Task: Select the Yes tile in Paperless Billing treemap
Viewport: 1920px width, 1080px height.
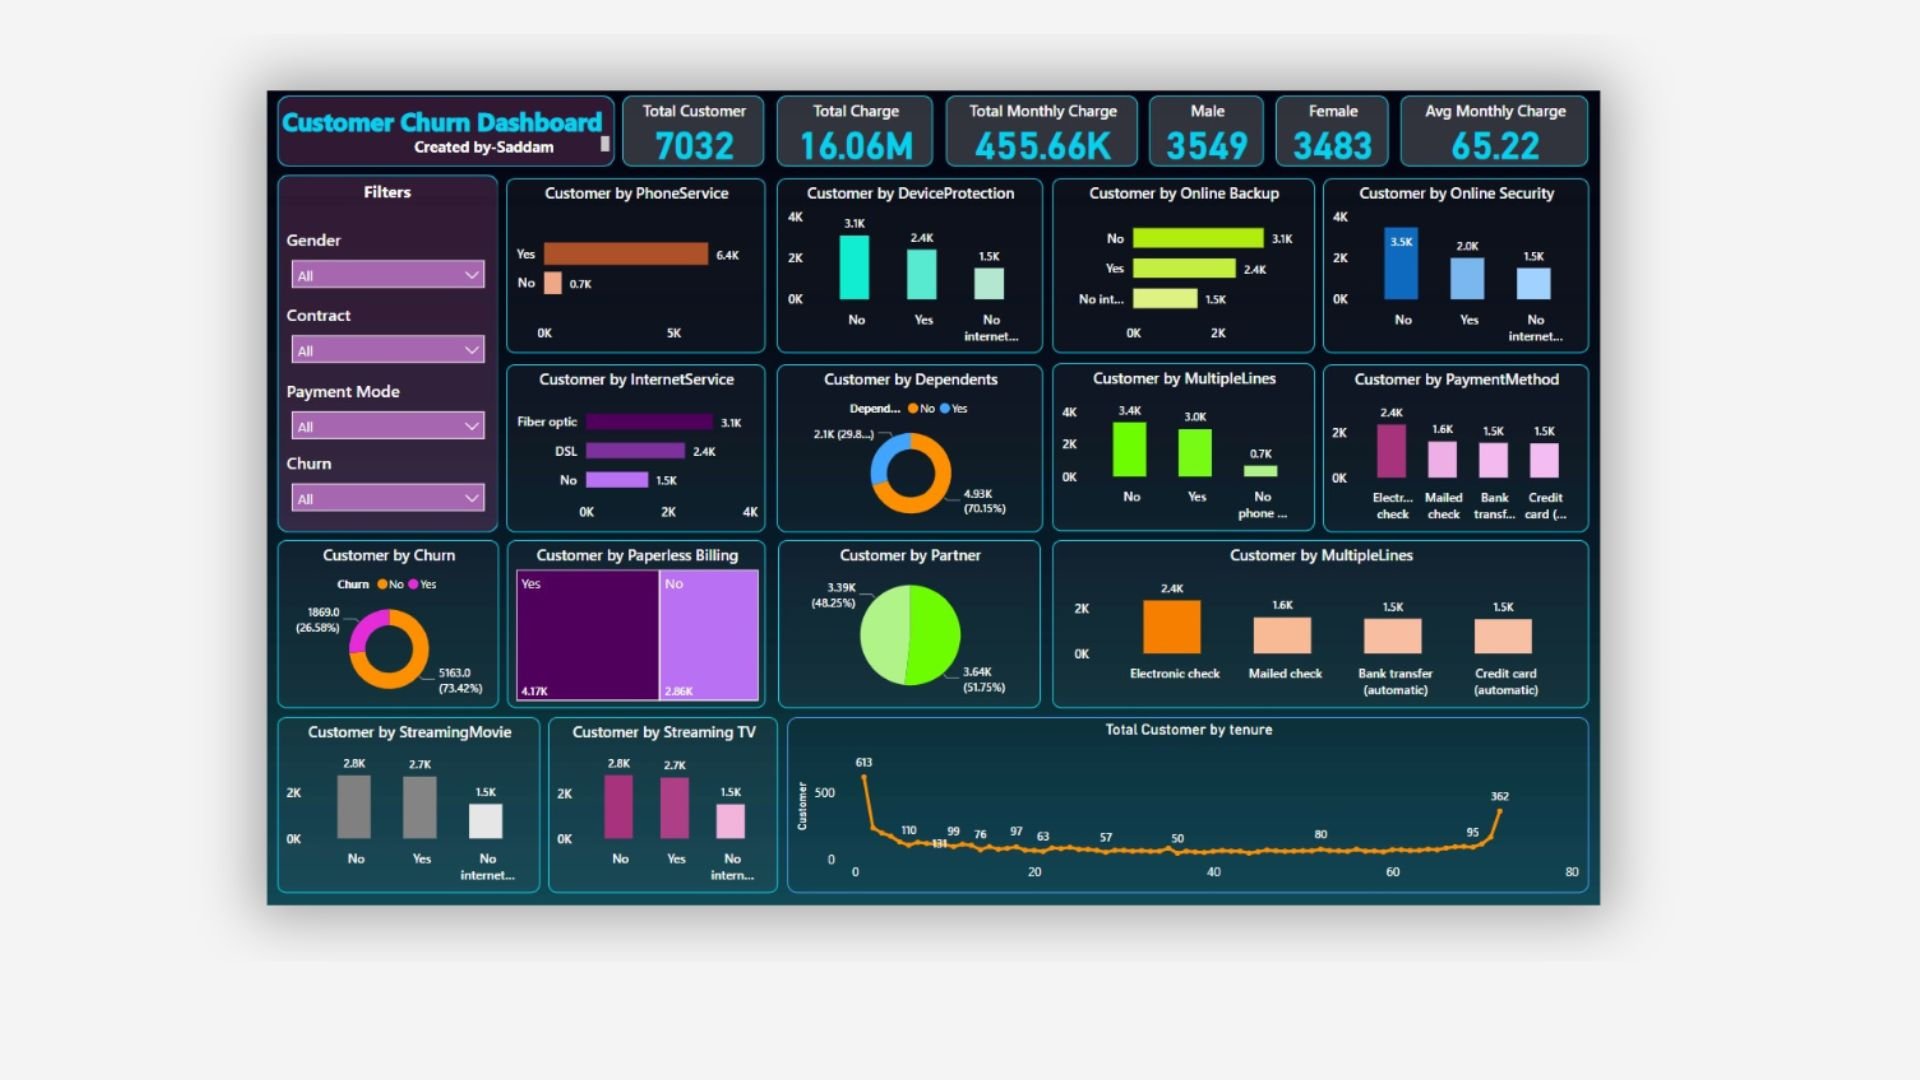Action: 587,635
